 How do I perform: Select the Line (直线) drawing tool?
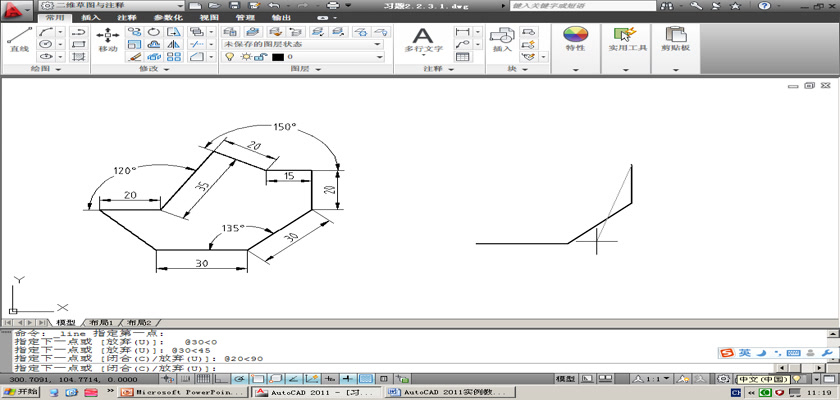19,40
